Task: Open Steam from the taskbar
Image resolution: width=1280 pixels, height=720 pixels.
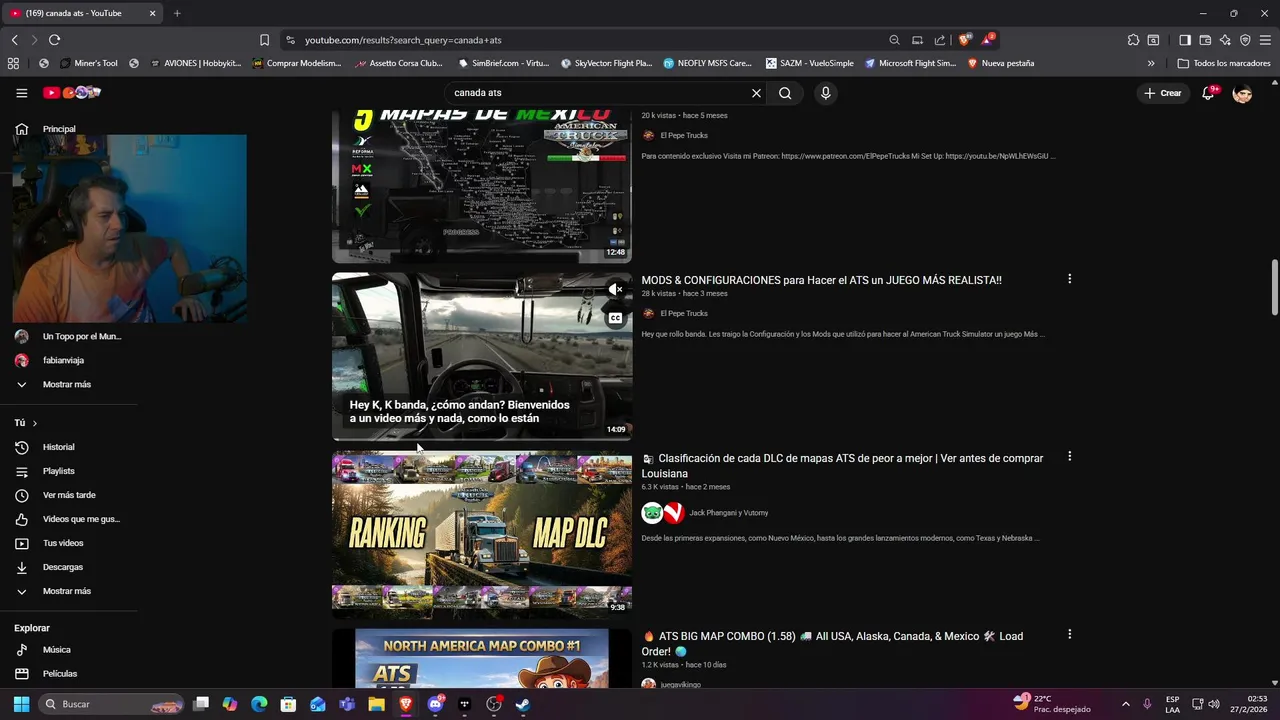Action: pyautogui.click(x=522, y=704)
